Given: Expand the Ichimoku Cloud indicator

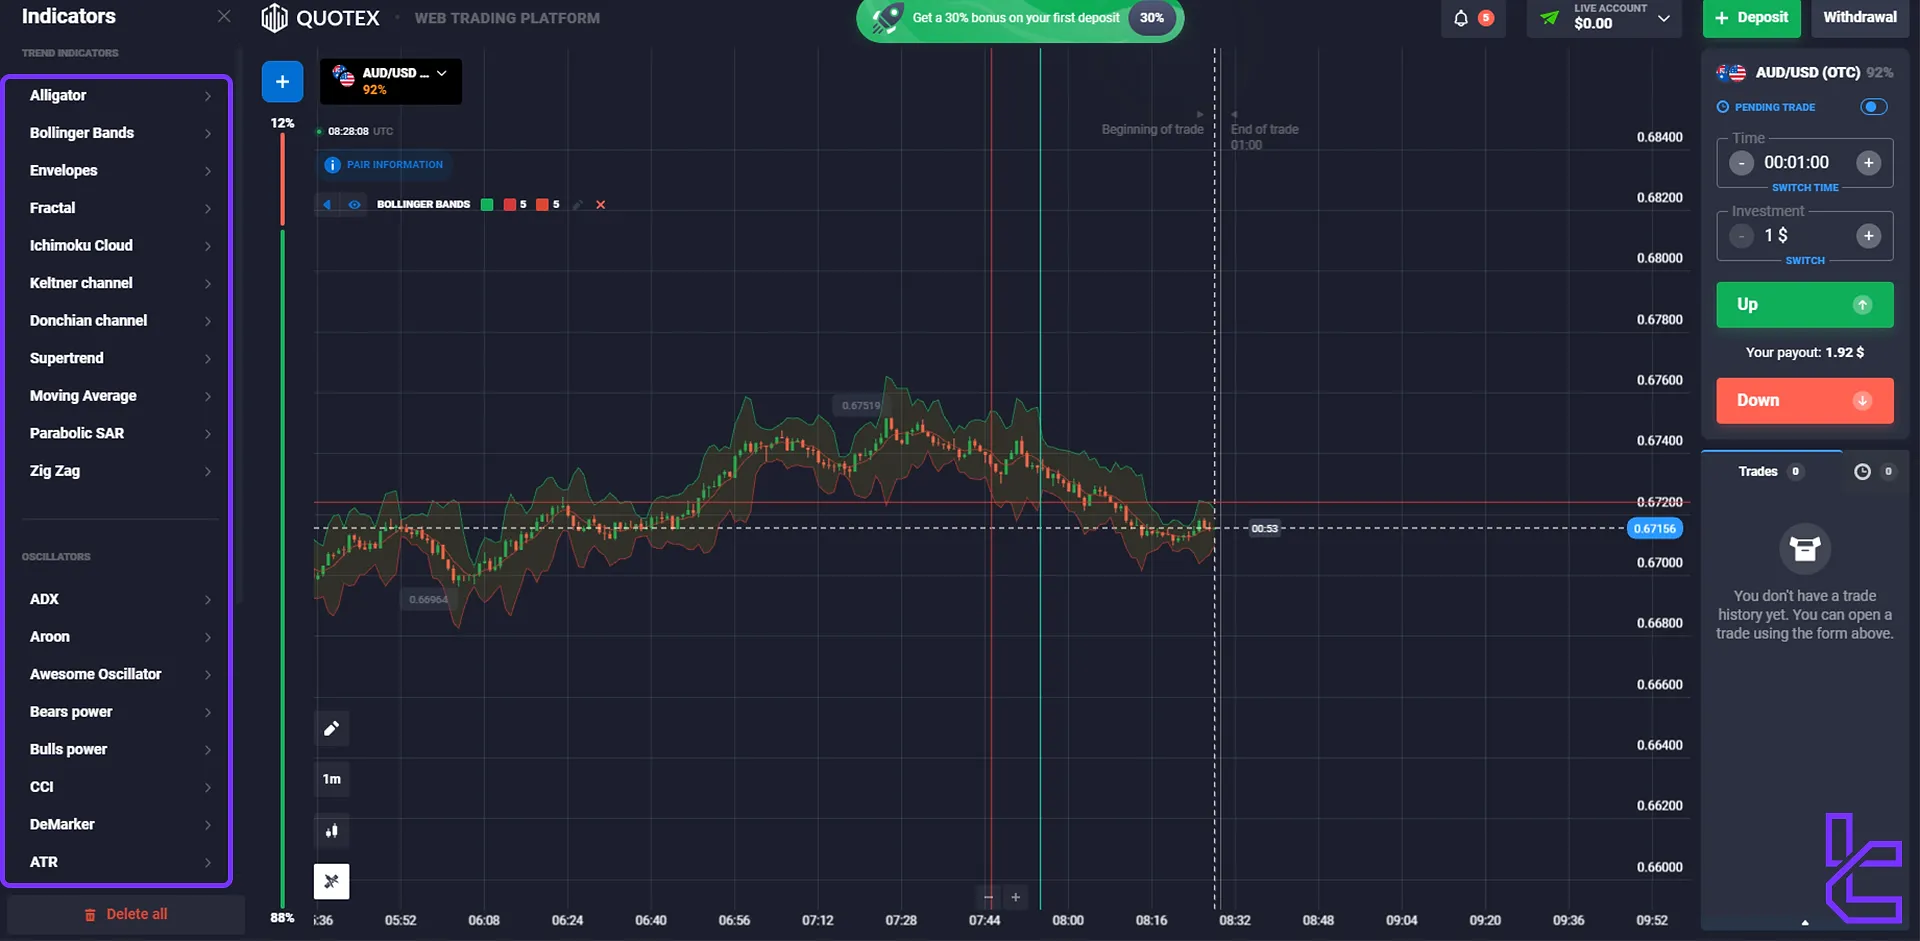Looking at the screenshot, I should pyautogui.click(x=118, y=246).
